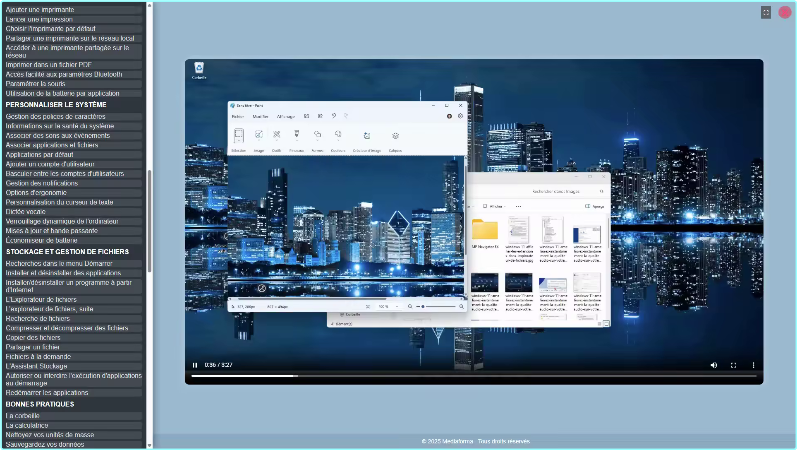Open the zoom percentage dropdown in Paint
The image size is (797, 450).
click(x=388, y=307)
